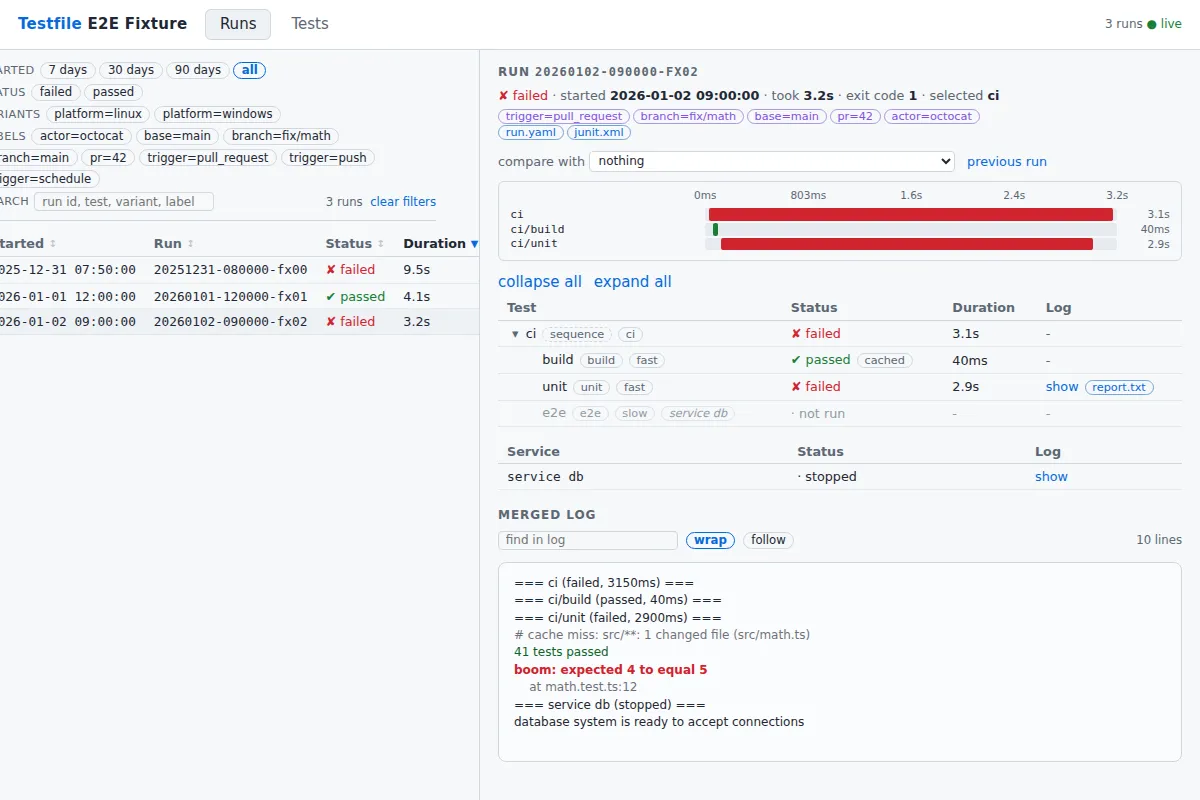This screenshot has width=1200, height=800.
Task: Toggle the passed status filter chip
Action: (x=113, y=92)
